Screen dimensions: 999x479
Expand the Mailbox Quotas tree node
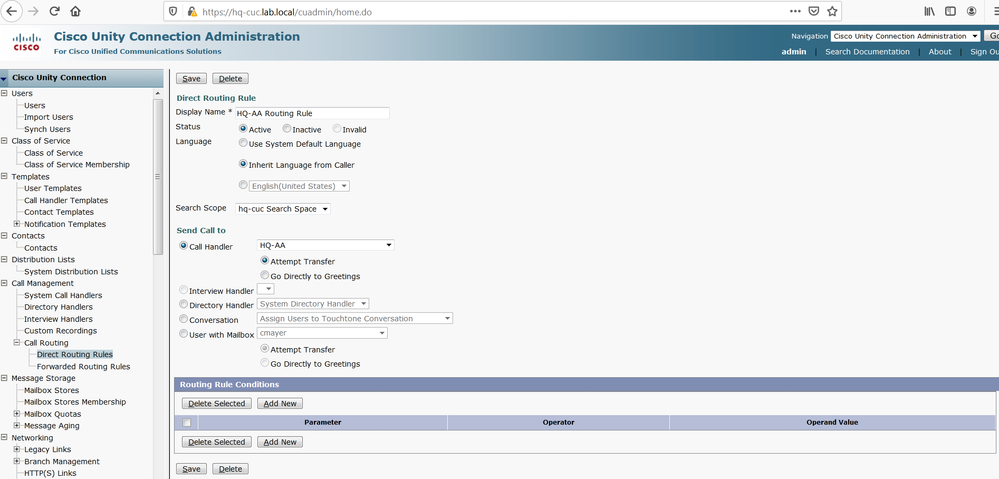click(x=17, y=414)
